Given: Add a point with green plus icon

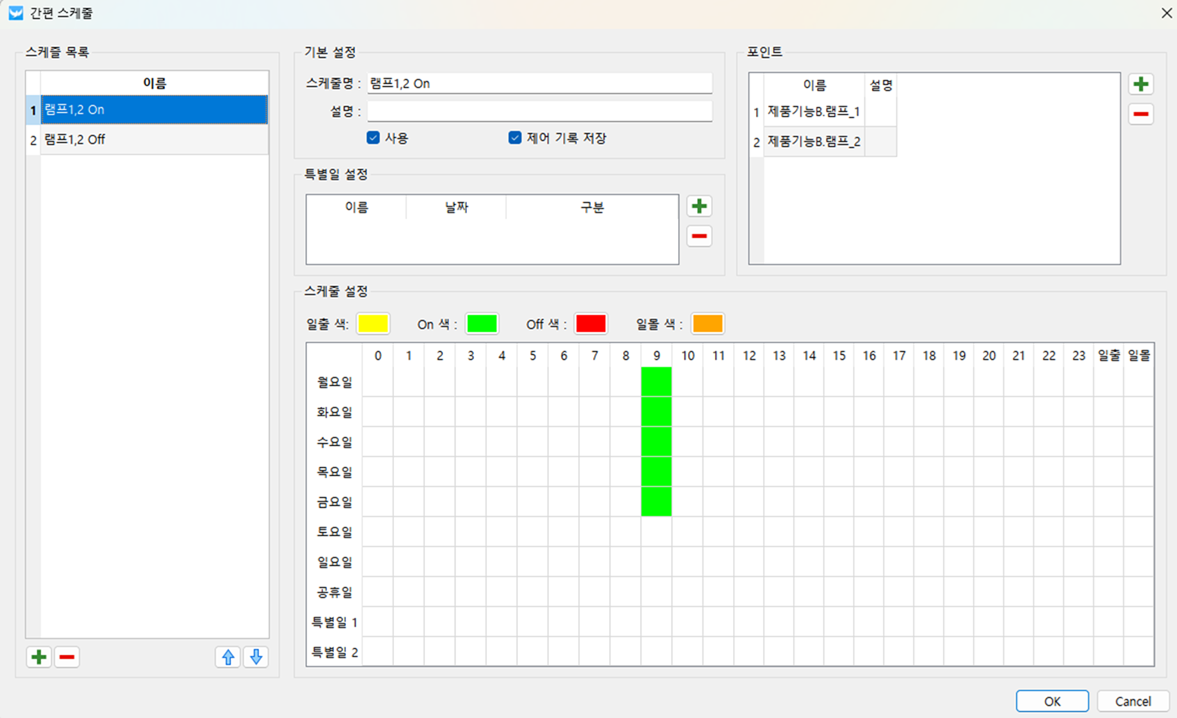Looking at the screenshot, I should point(1141,85).
